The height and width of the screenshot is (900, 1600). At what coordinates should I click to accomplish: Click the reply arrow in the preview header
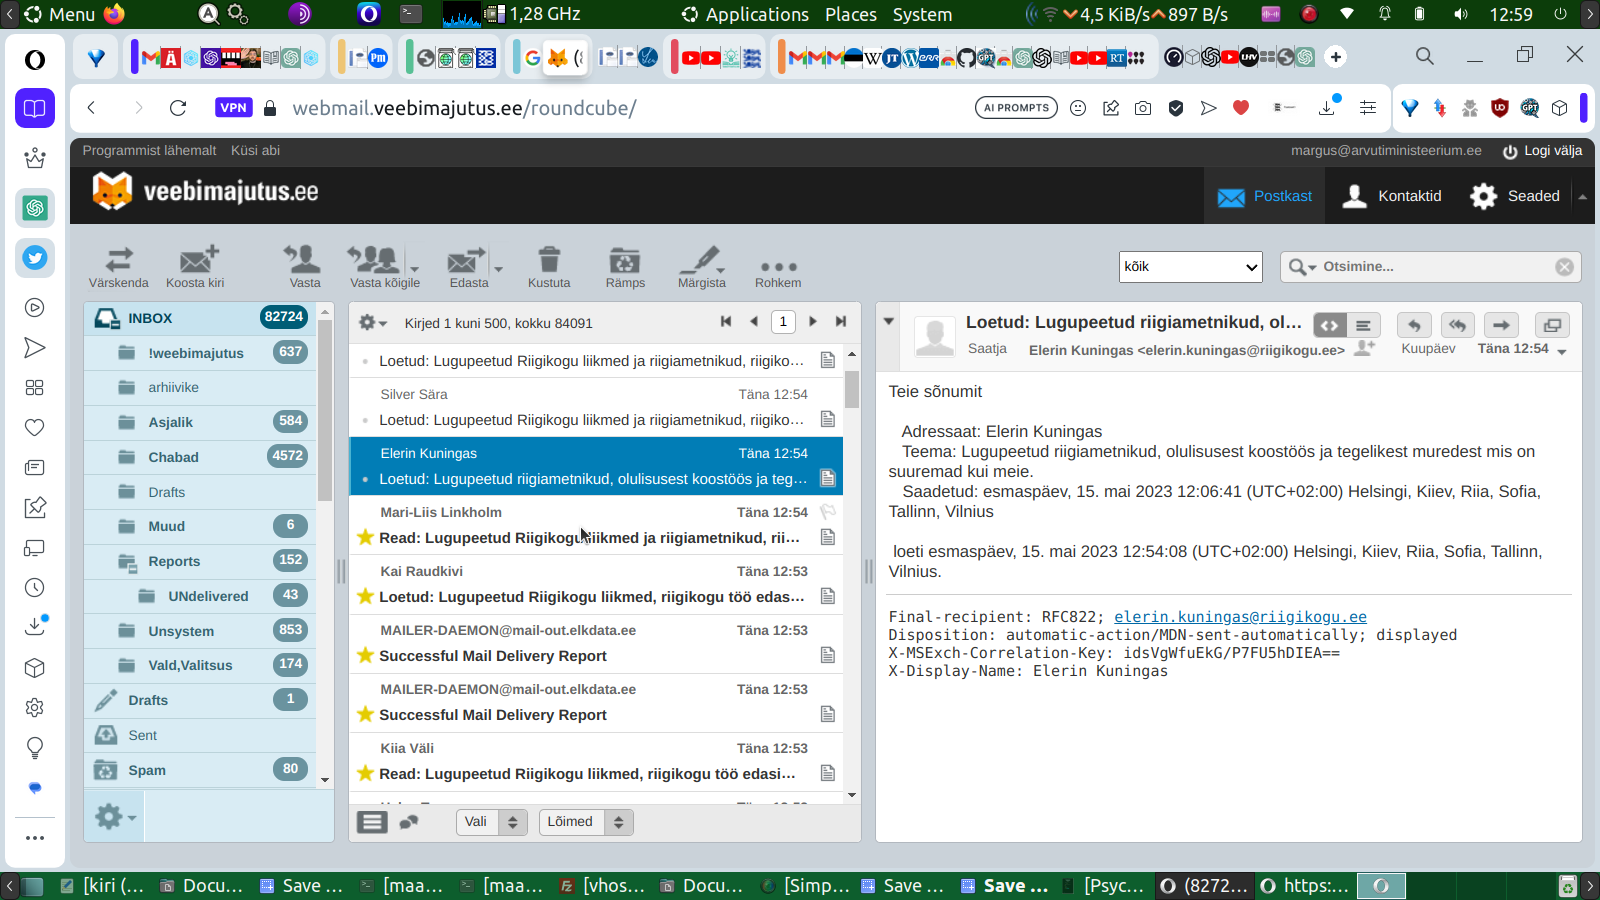(1414, 325)
